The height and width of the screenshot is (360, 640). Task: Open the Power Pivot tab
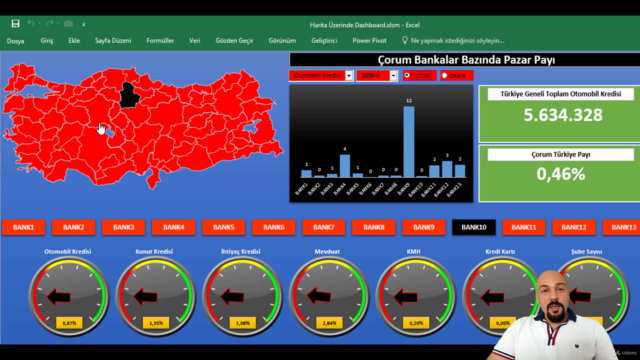coord(369,41)
